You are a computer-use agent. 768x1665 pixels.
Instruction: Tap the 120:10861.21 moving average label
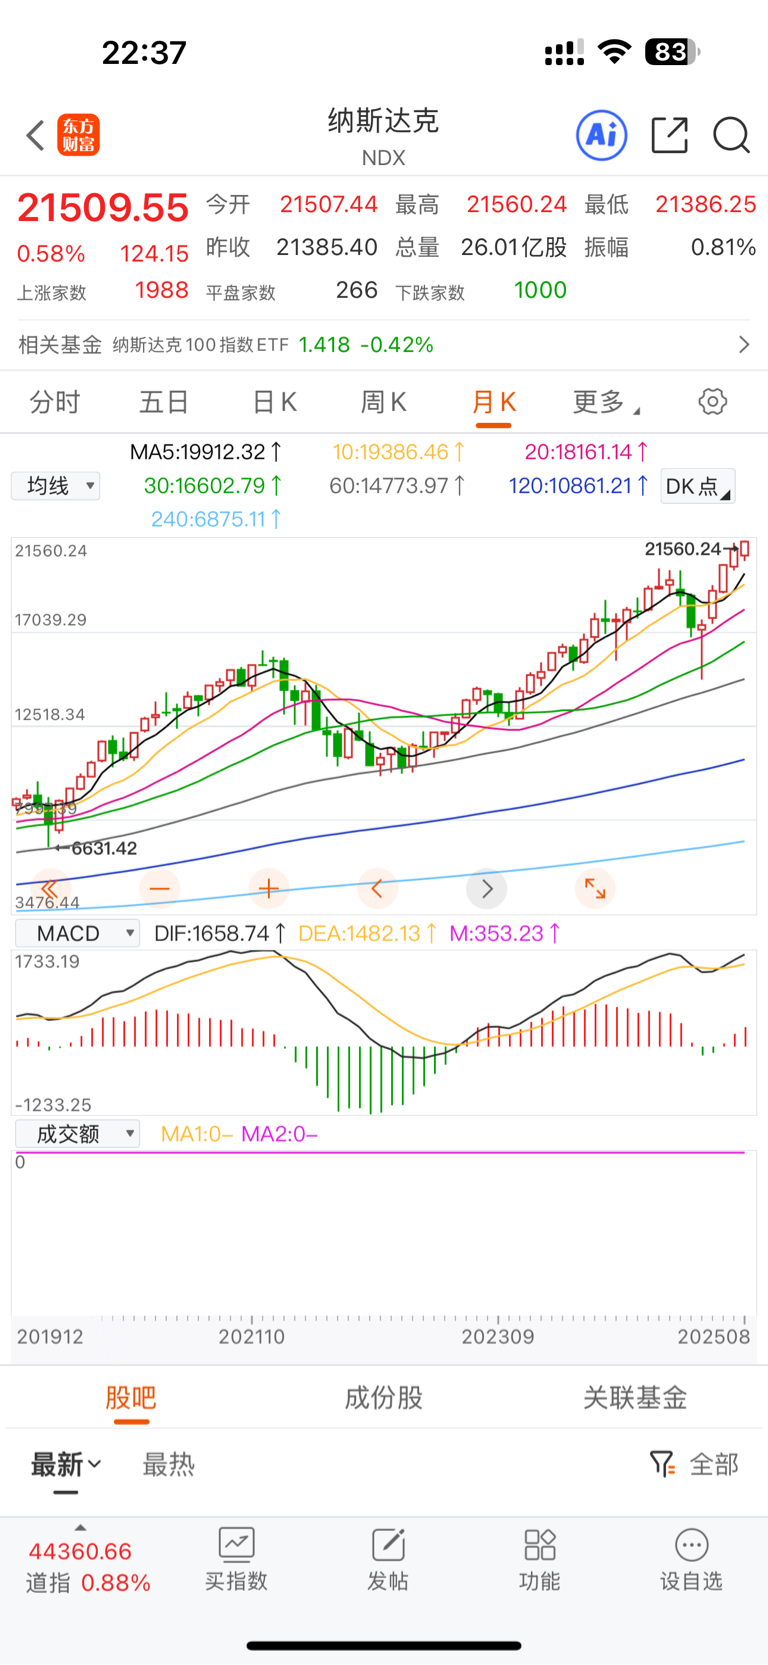coord(579,486)
